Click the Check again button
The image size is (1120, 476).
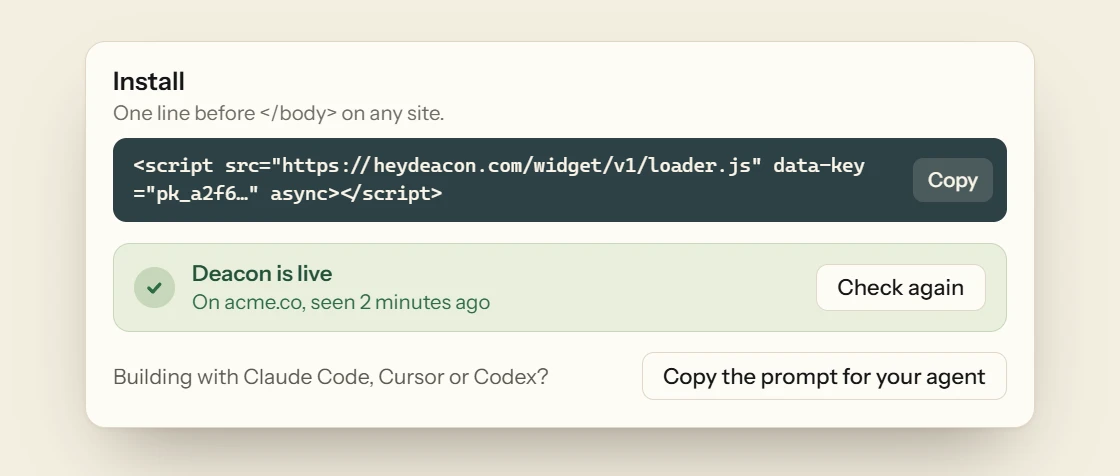(900, 287)
